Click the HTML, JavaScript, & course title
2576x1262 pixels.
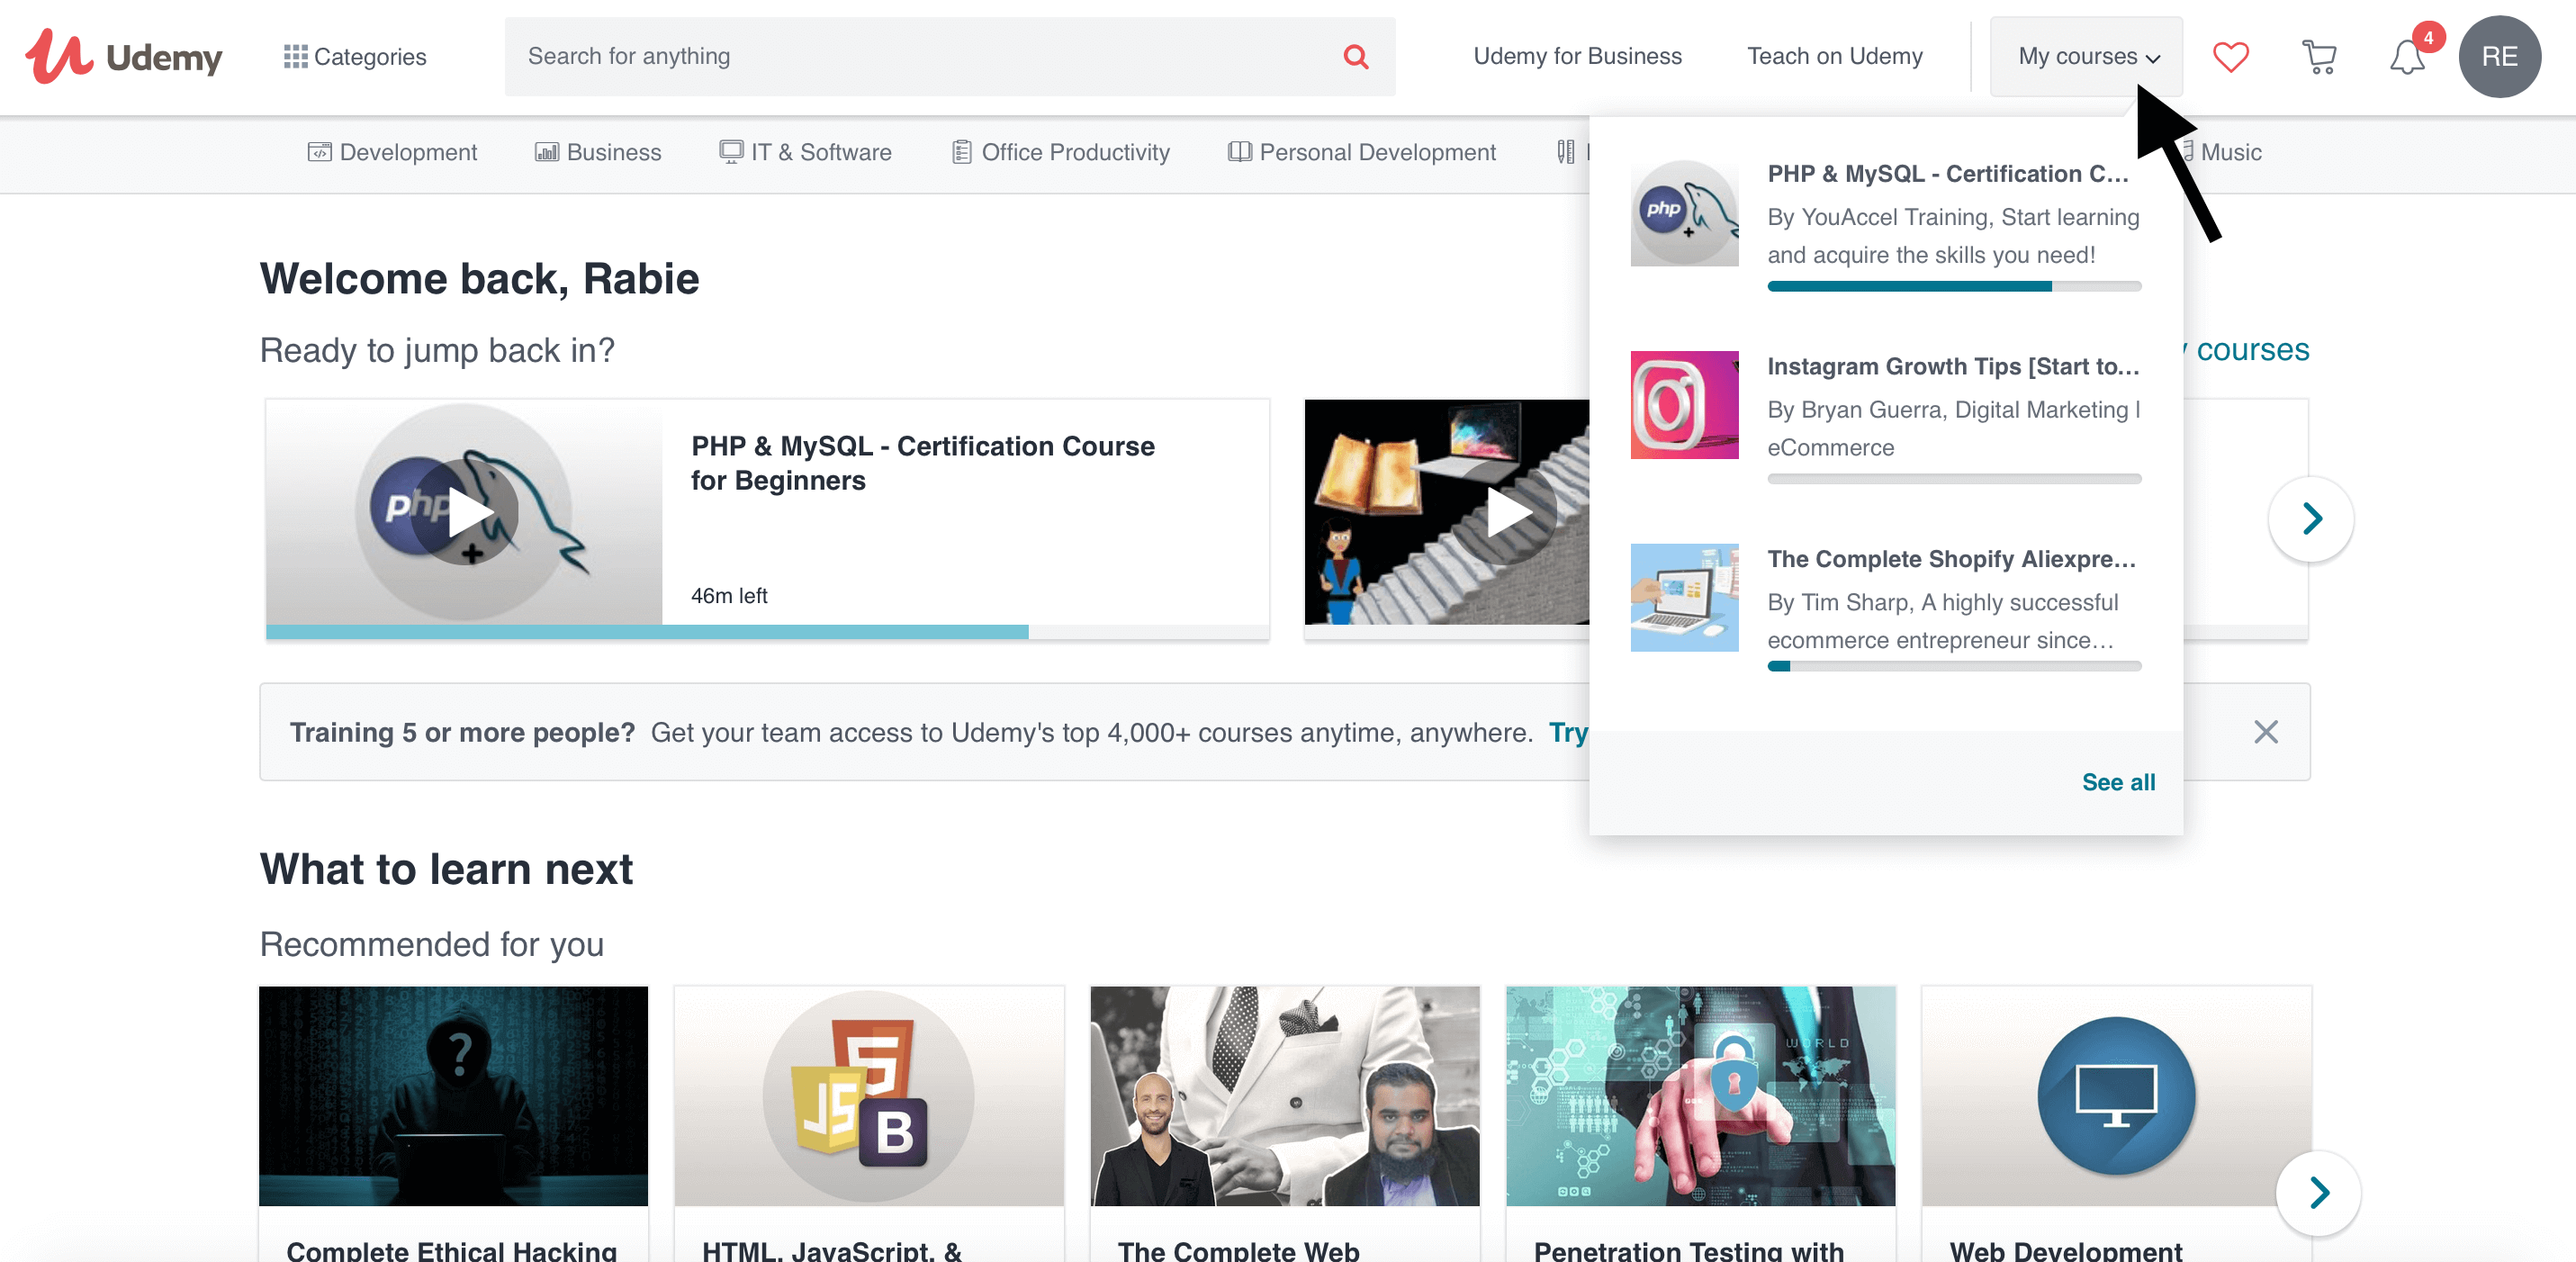[832, 1250]
